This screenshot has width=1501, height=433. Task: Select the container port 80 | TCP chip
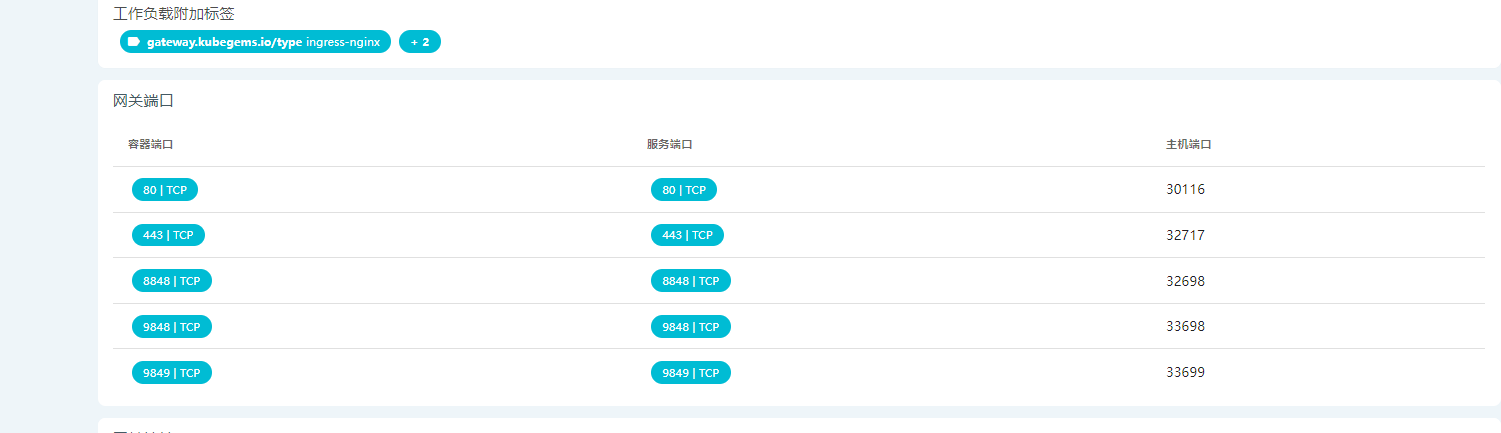(165, 190)
